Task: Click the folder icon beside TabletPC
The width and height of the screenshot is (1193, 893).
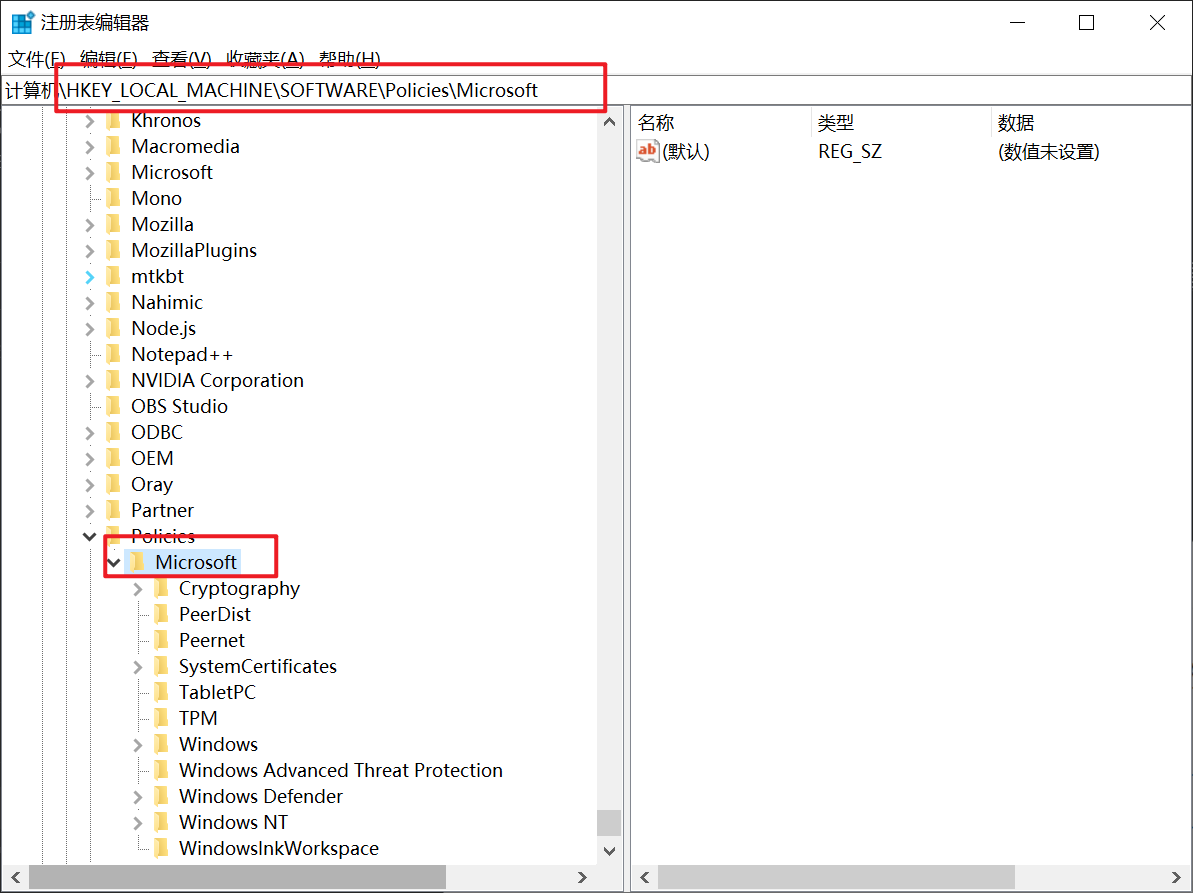Action: (161, 693)
